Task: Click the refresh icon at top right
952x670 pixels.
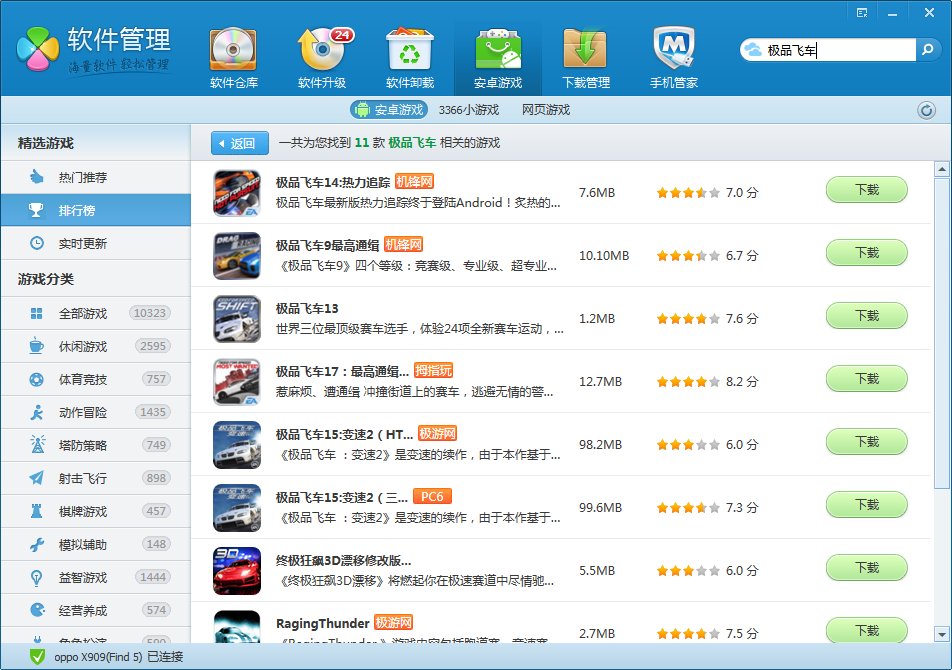Action: [x=926, y=110]
